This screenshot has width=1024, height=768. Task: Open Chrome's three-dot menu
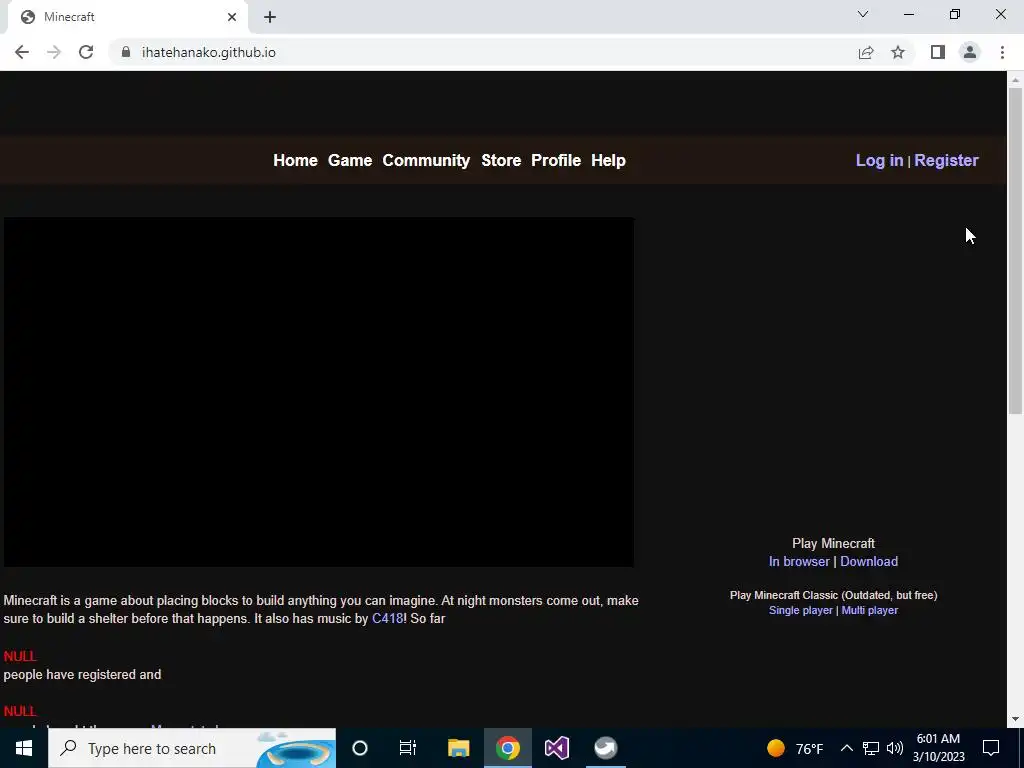click(1002, 52)
